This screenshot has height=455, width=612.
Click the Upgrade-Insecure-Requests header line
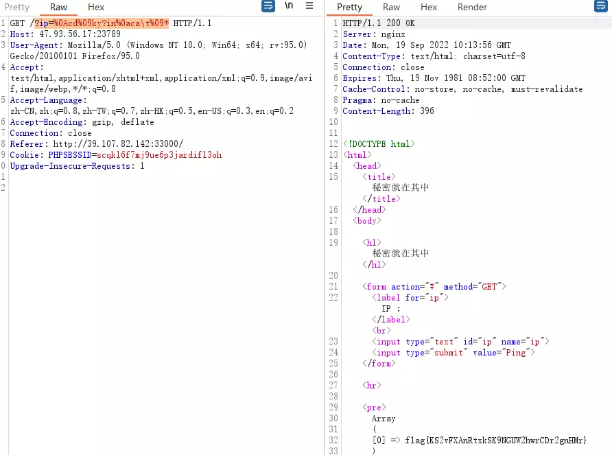pyautogui.click(x=77, y=166)
